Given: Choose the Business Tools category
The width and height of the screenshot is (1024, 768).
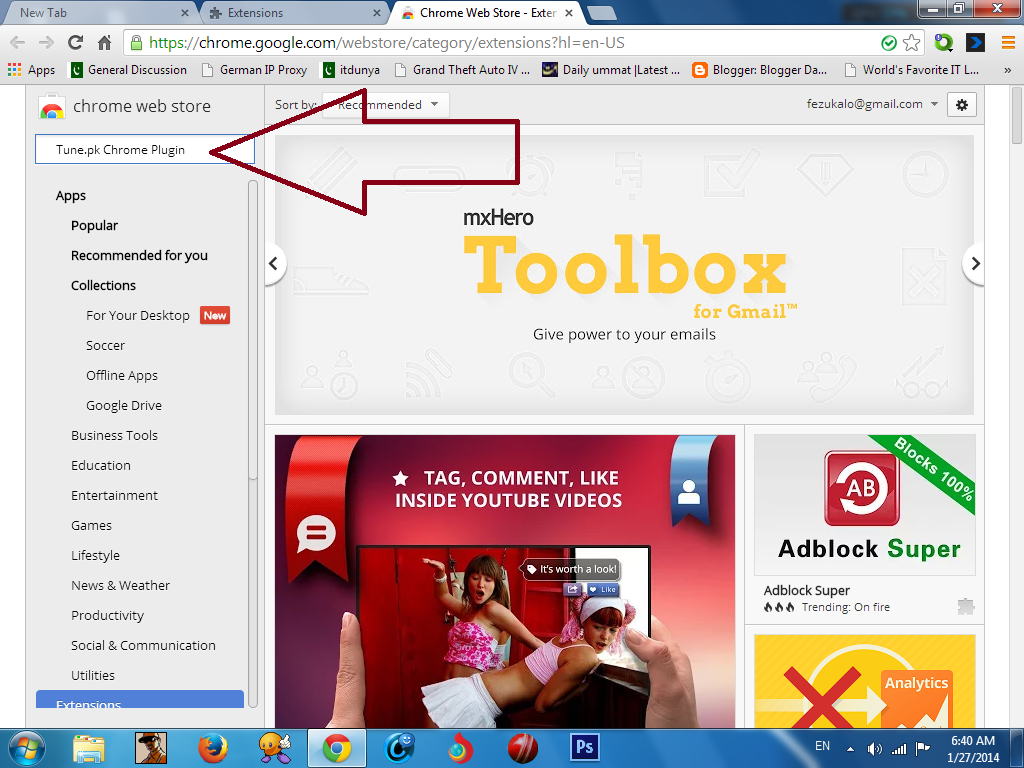Looking at the screenshot, I should [x=114, y=436].
